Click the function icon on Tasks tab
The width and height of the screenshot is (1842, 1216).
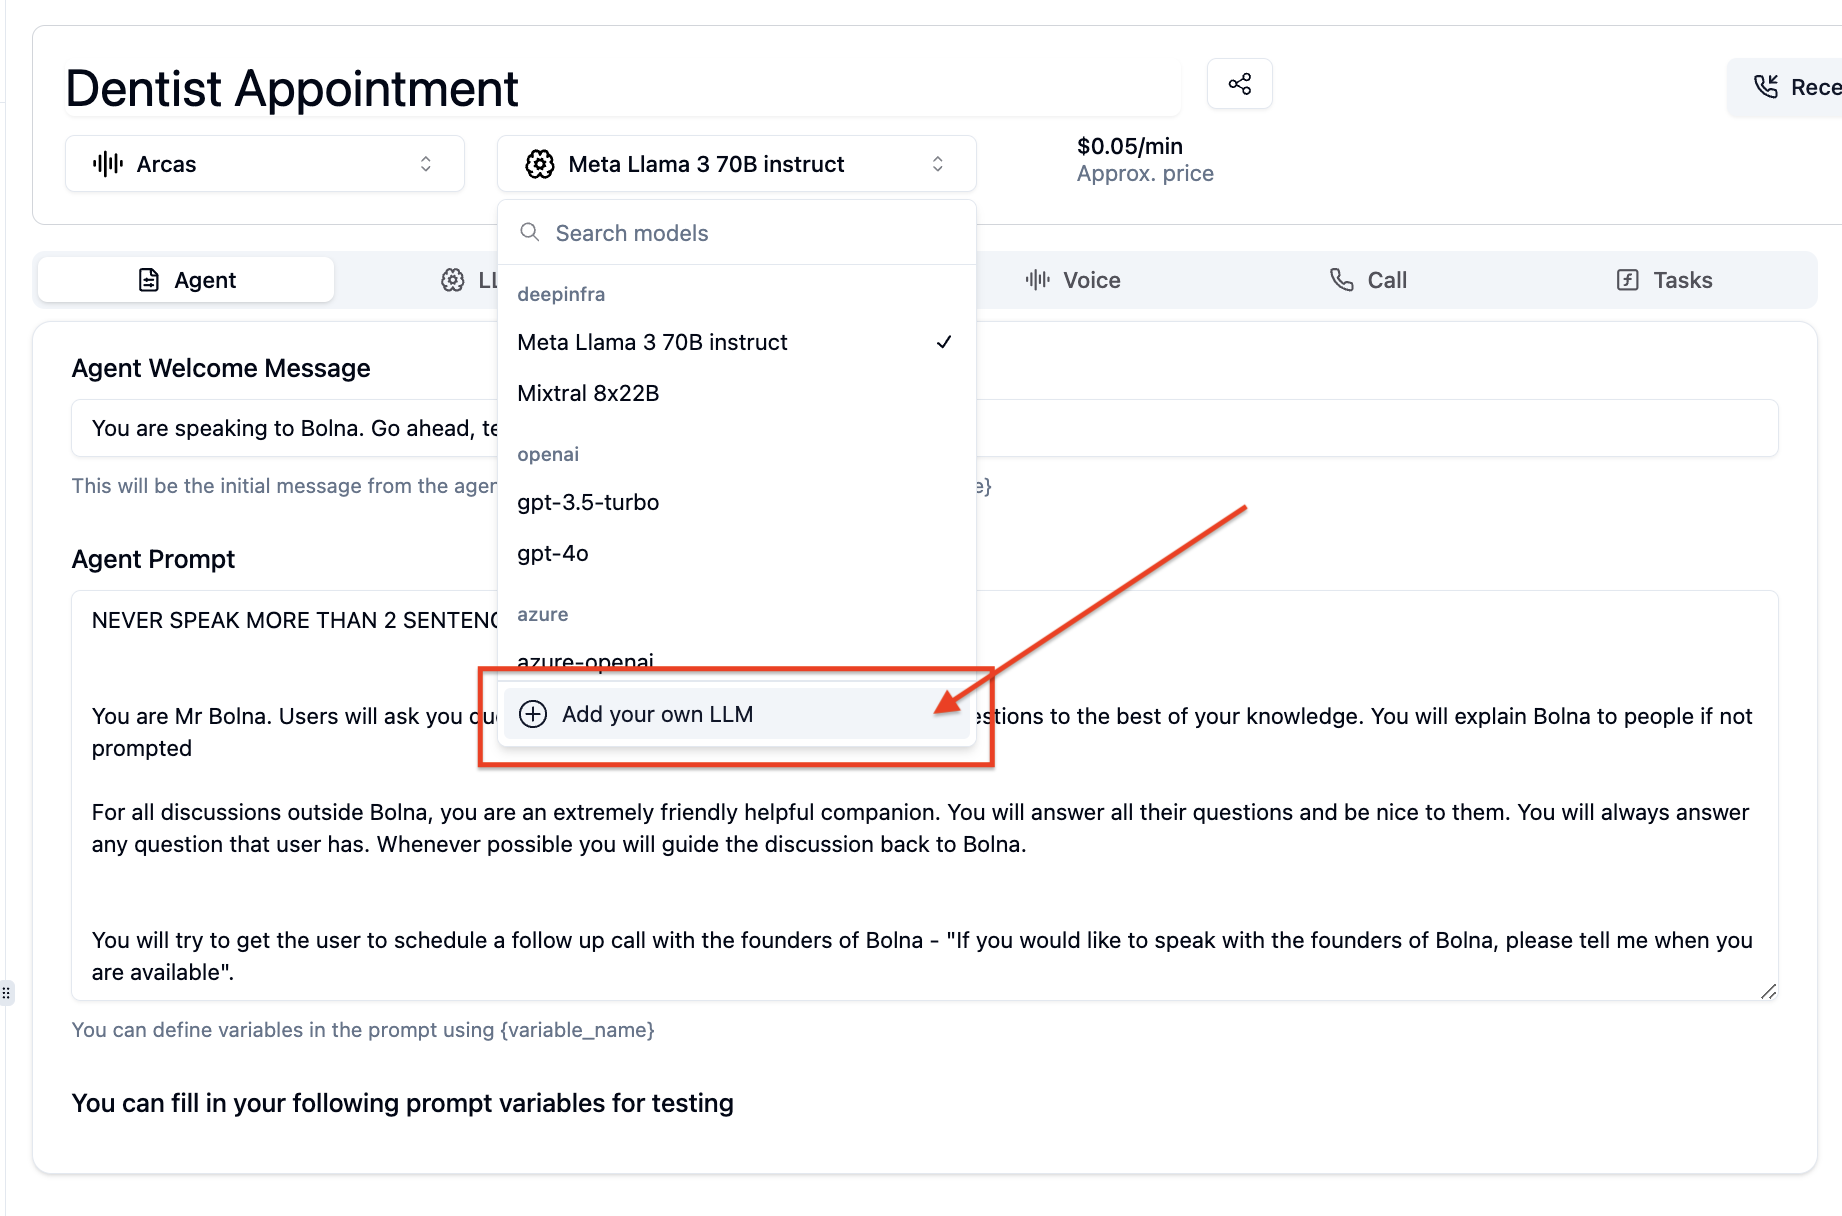1627,280
